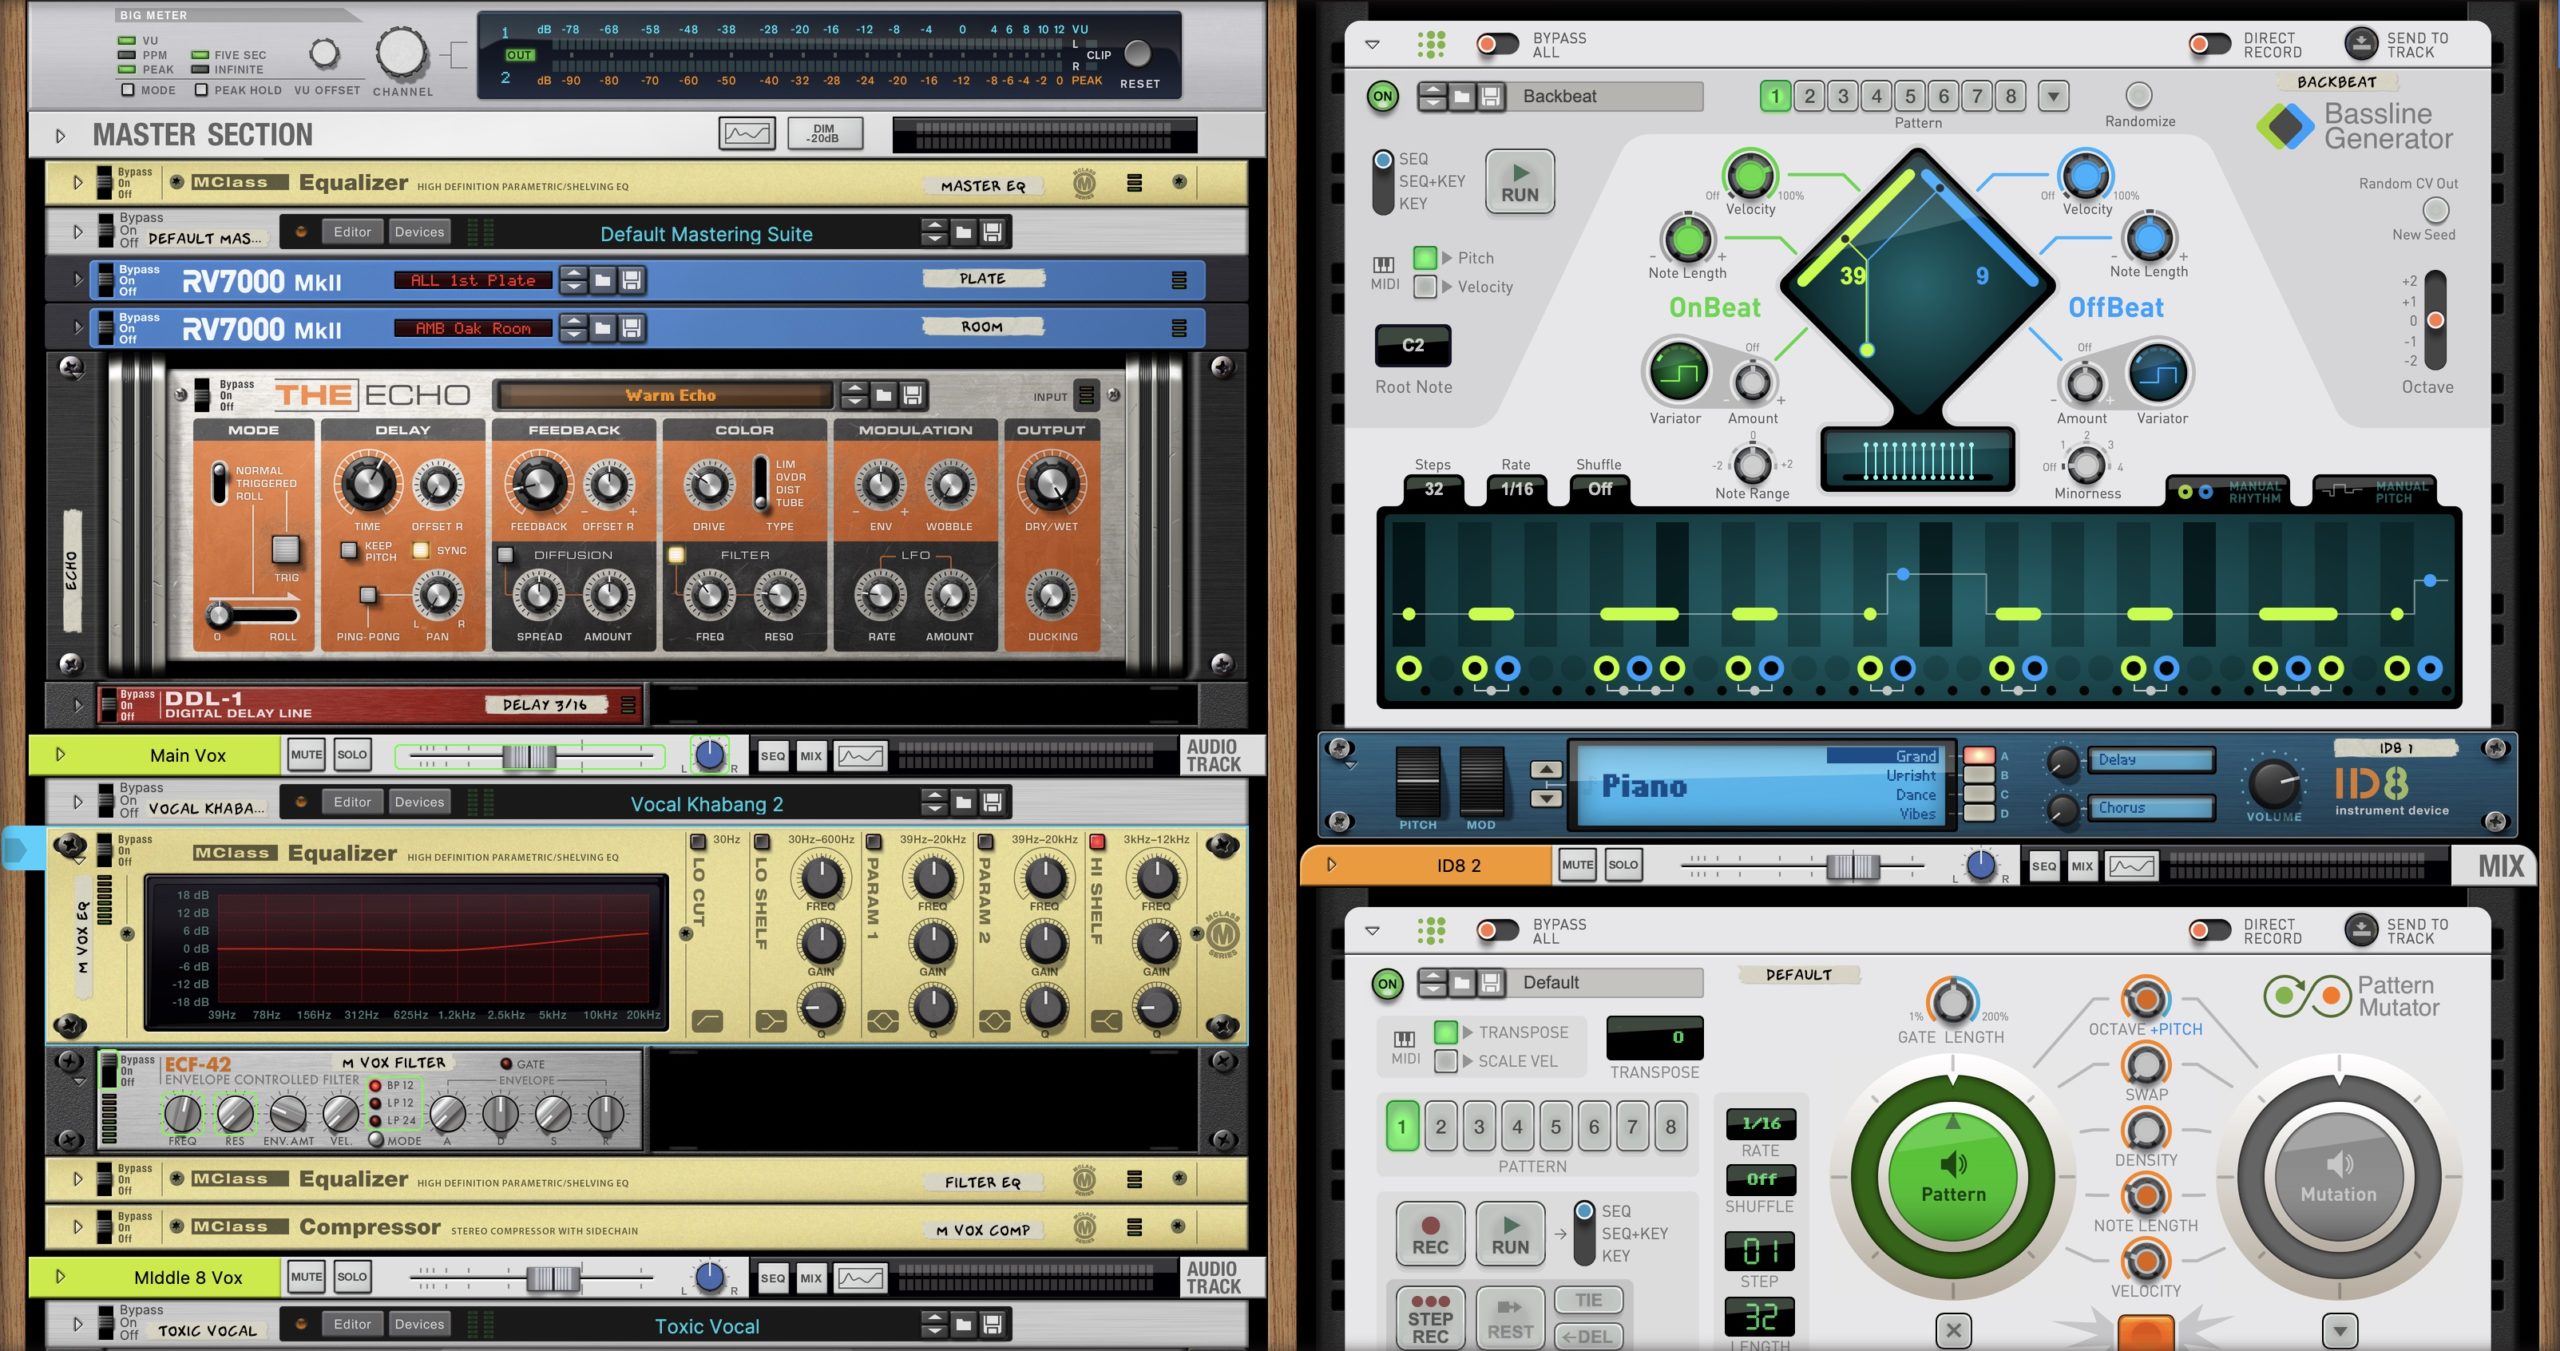
Task: Expand the ID8 2 mix channel
Action: tap(1331, 865)
